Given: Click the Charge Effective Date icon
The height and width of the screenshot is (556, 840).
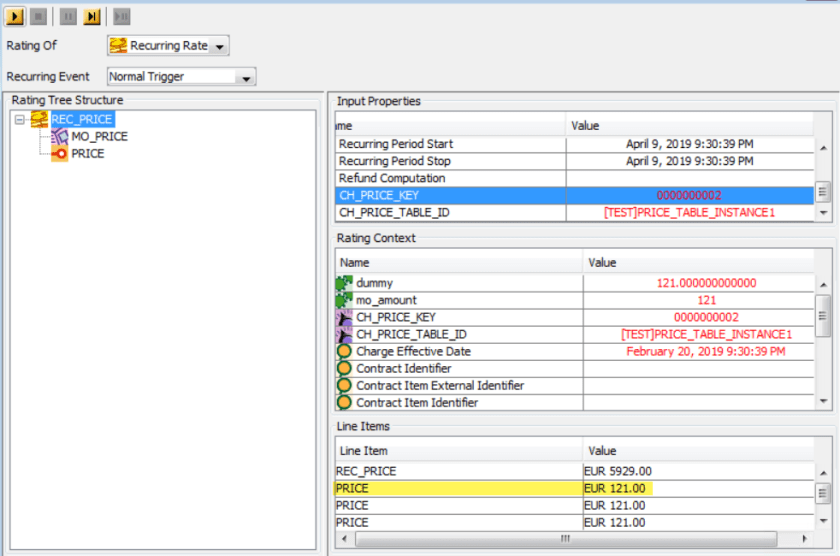Looking at the screenshot, I should (x=345, y=351).
